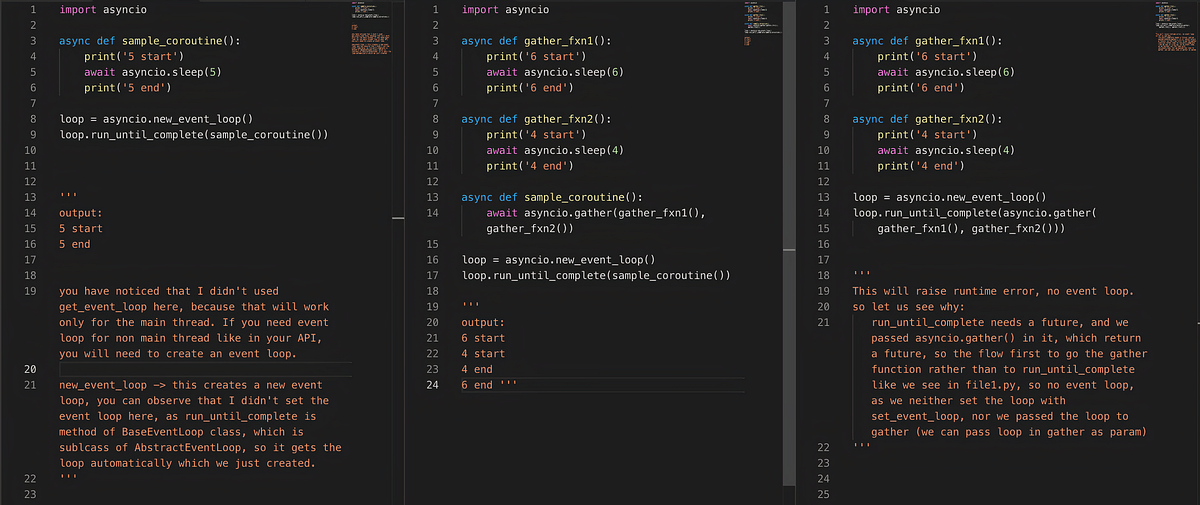The image size is (1200, 505).
Task: Click the "6 end '''" line
Action: click(488, 385)
